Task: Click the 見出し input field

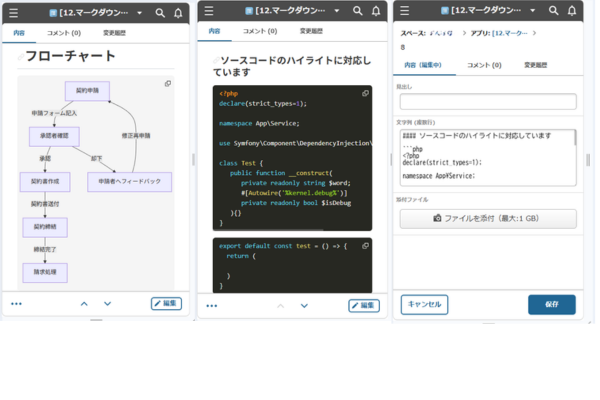Action: pyautogui.click(x=488, y=101)
